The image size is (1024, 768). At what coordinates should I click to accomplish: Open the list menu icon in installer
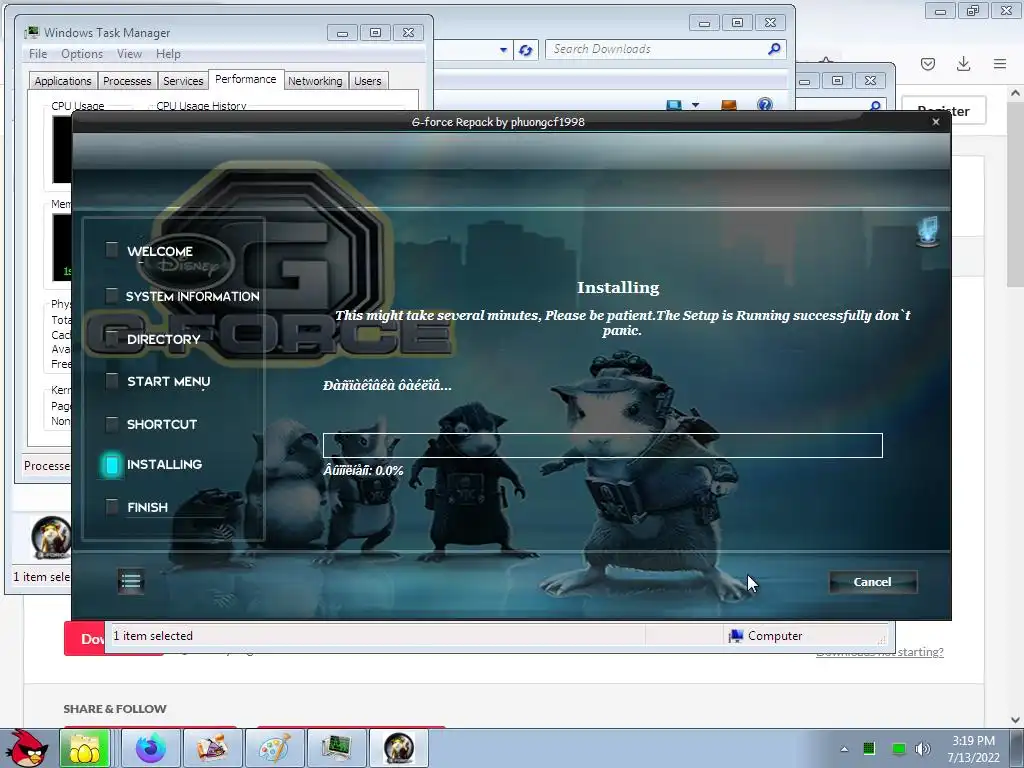coord(131,581)
